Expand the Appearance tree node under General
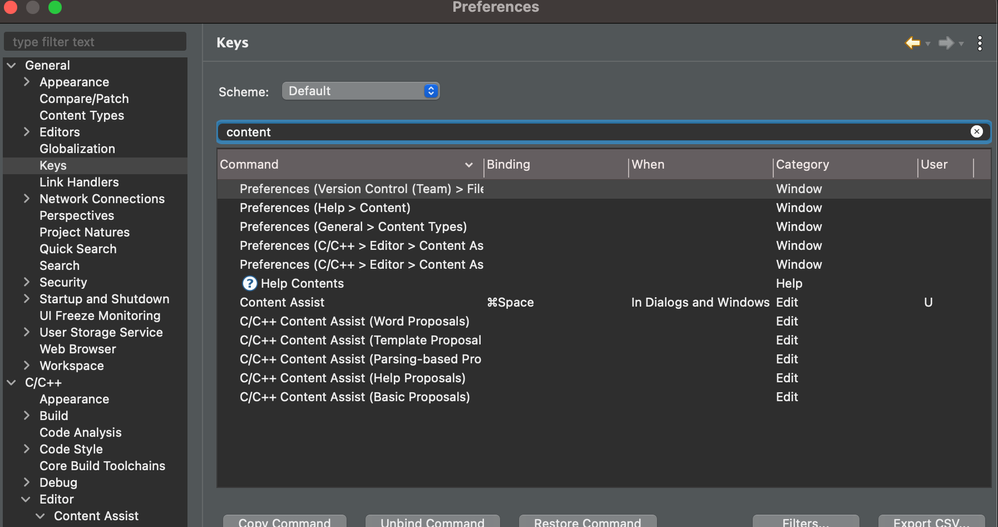The image size is (998, 527). (x=27, y=82)
